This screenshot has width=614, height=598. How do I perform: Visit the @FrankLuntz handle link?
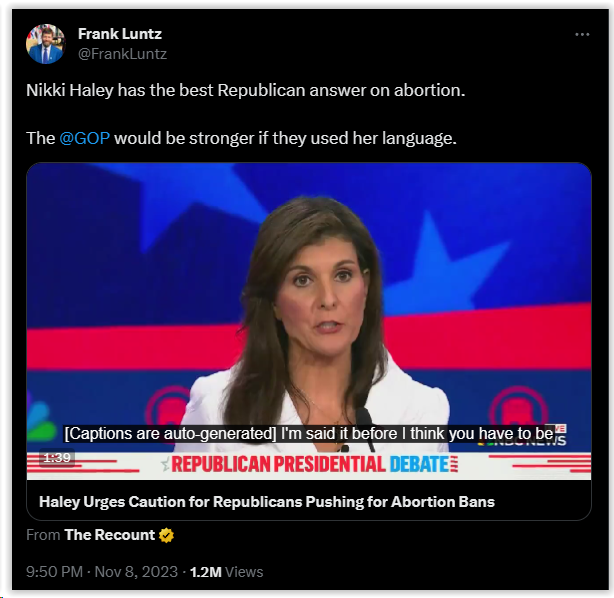pyautogui.click(x=122, y=54)
